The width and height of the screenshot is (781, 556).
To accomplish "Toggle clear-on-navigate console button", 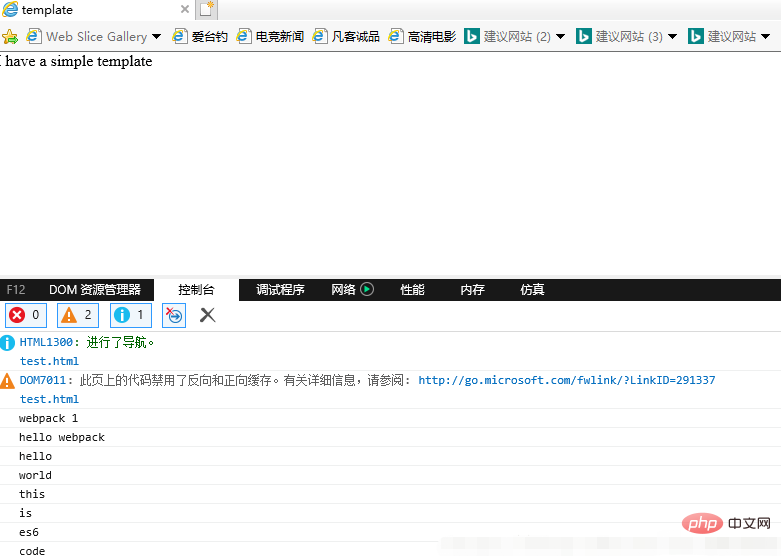I will (x=174, y=315).
